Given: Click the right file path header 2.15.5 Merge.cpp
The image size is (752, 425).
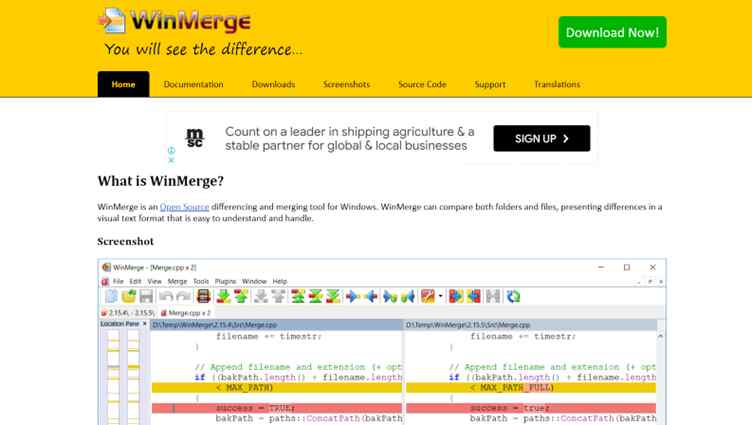Looking at the screenshot, I should tap(531, 325).
